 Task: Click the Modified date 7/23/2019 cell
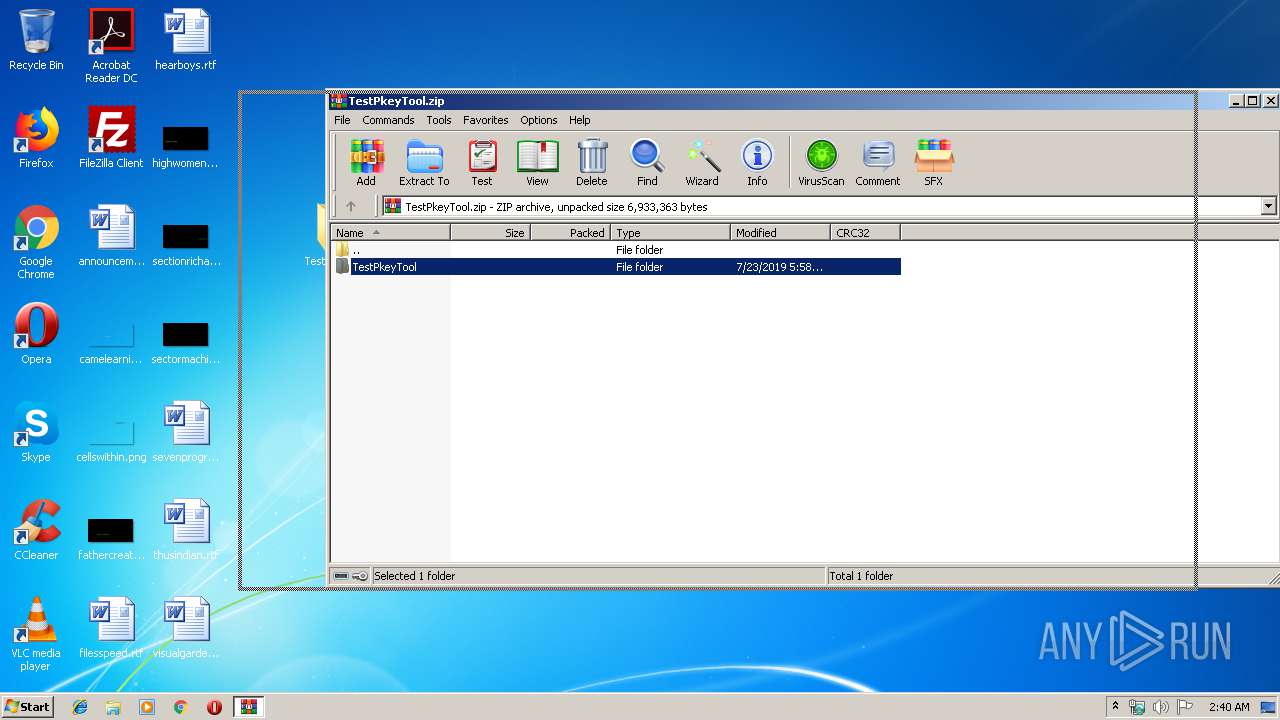pos(779,267)
